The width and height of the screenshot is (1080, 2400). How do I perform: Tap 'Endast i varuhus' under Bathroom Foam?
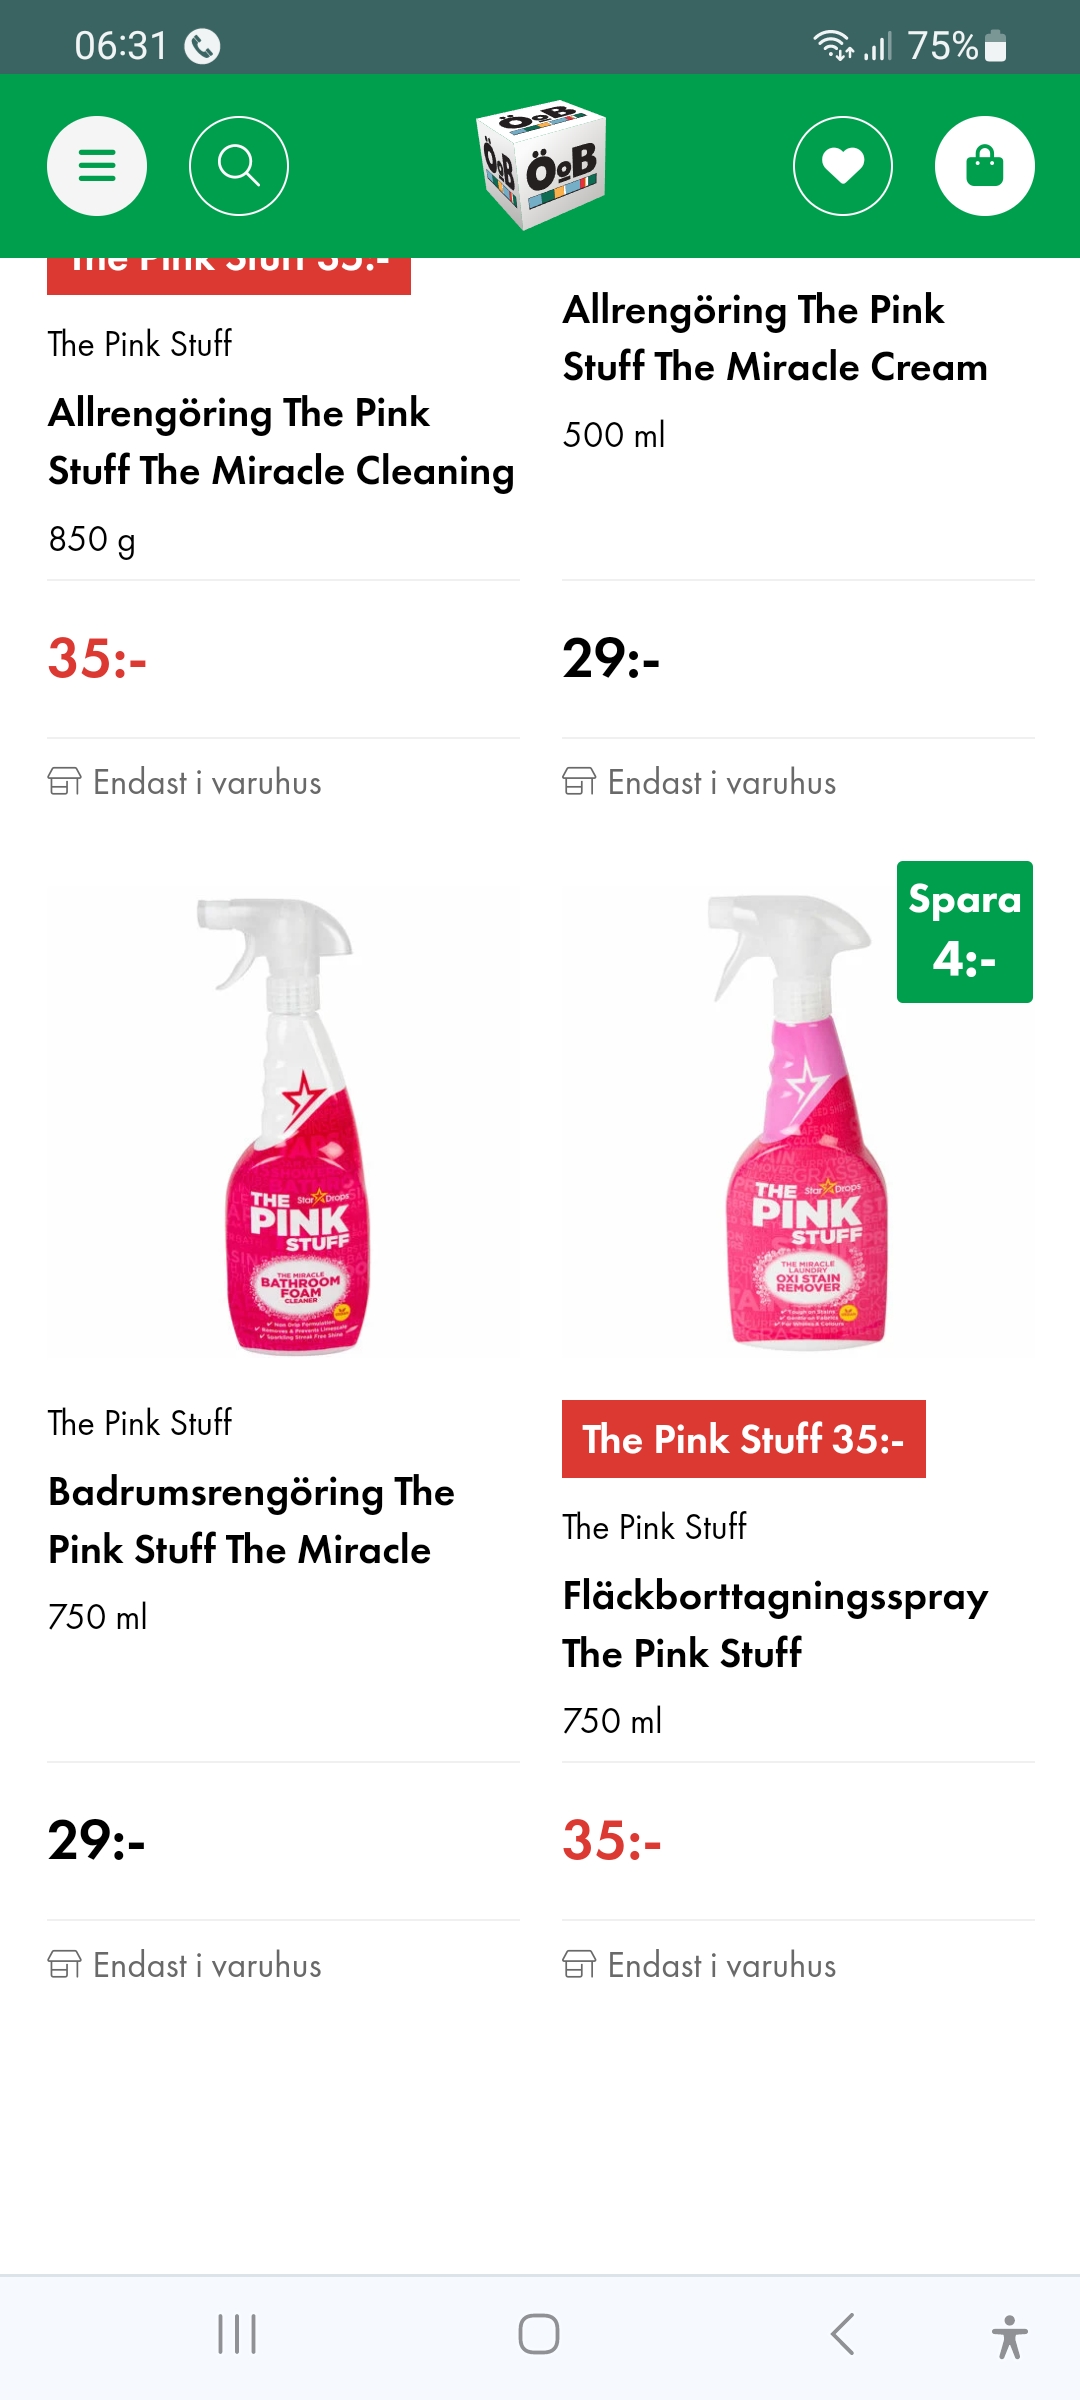(x=206, y=1966)
